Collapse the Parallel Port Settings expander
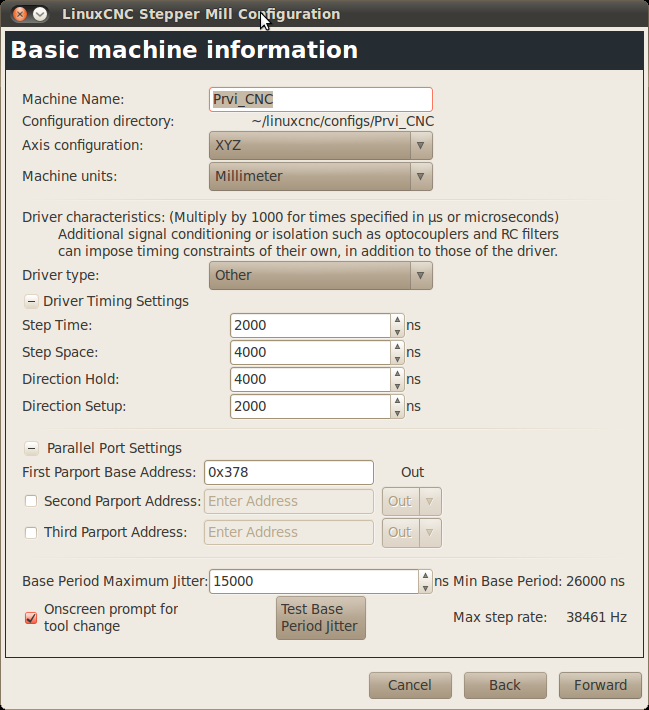Screen dimensions: 649x710 point(31,448)
